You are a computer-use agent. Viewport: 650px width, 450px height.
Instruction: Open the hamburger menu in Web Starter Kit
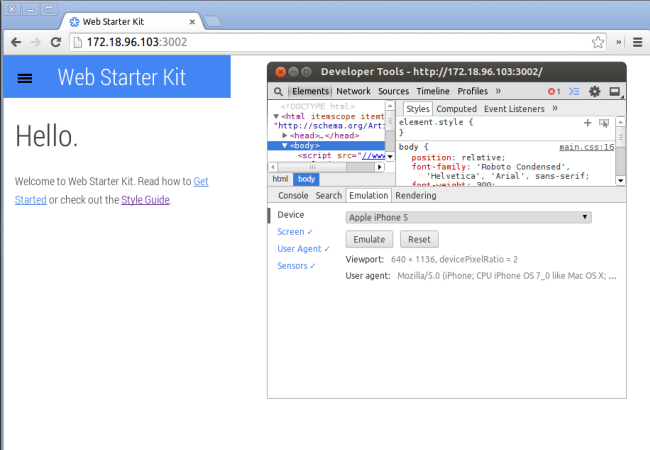25,78
